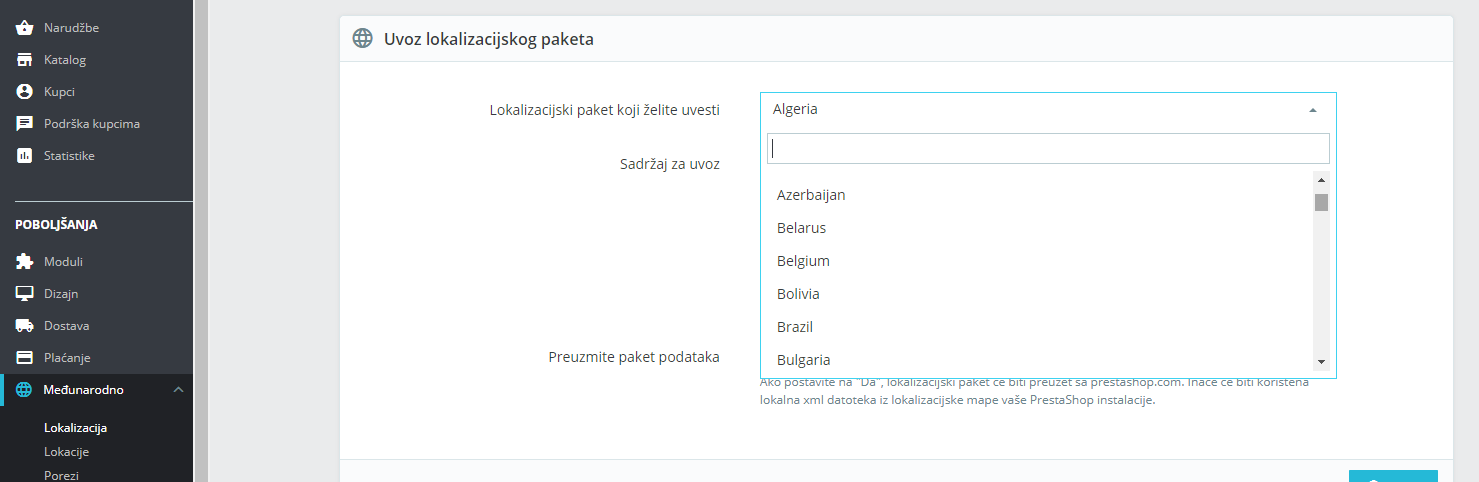The image size is (1479, 482).
Task: Click the Dostava truck icon
Action: (25, 326)
